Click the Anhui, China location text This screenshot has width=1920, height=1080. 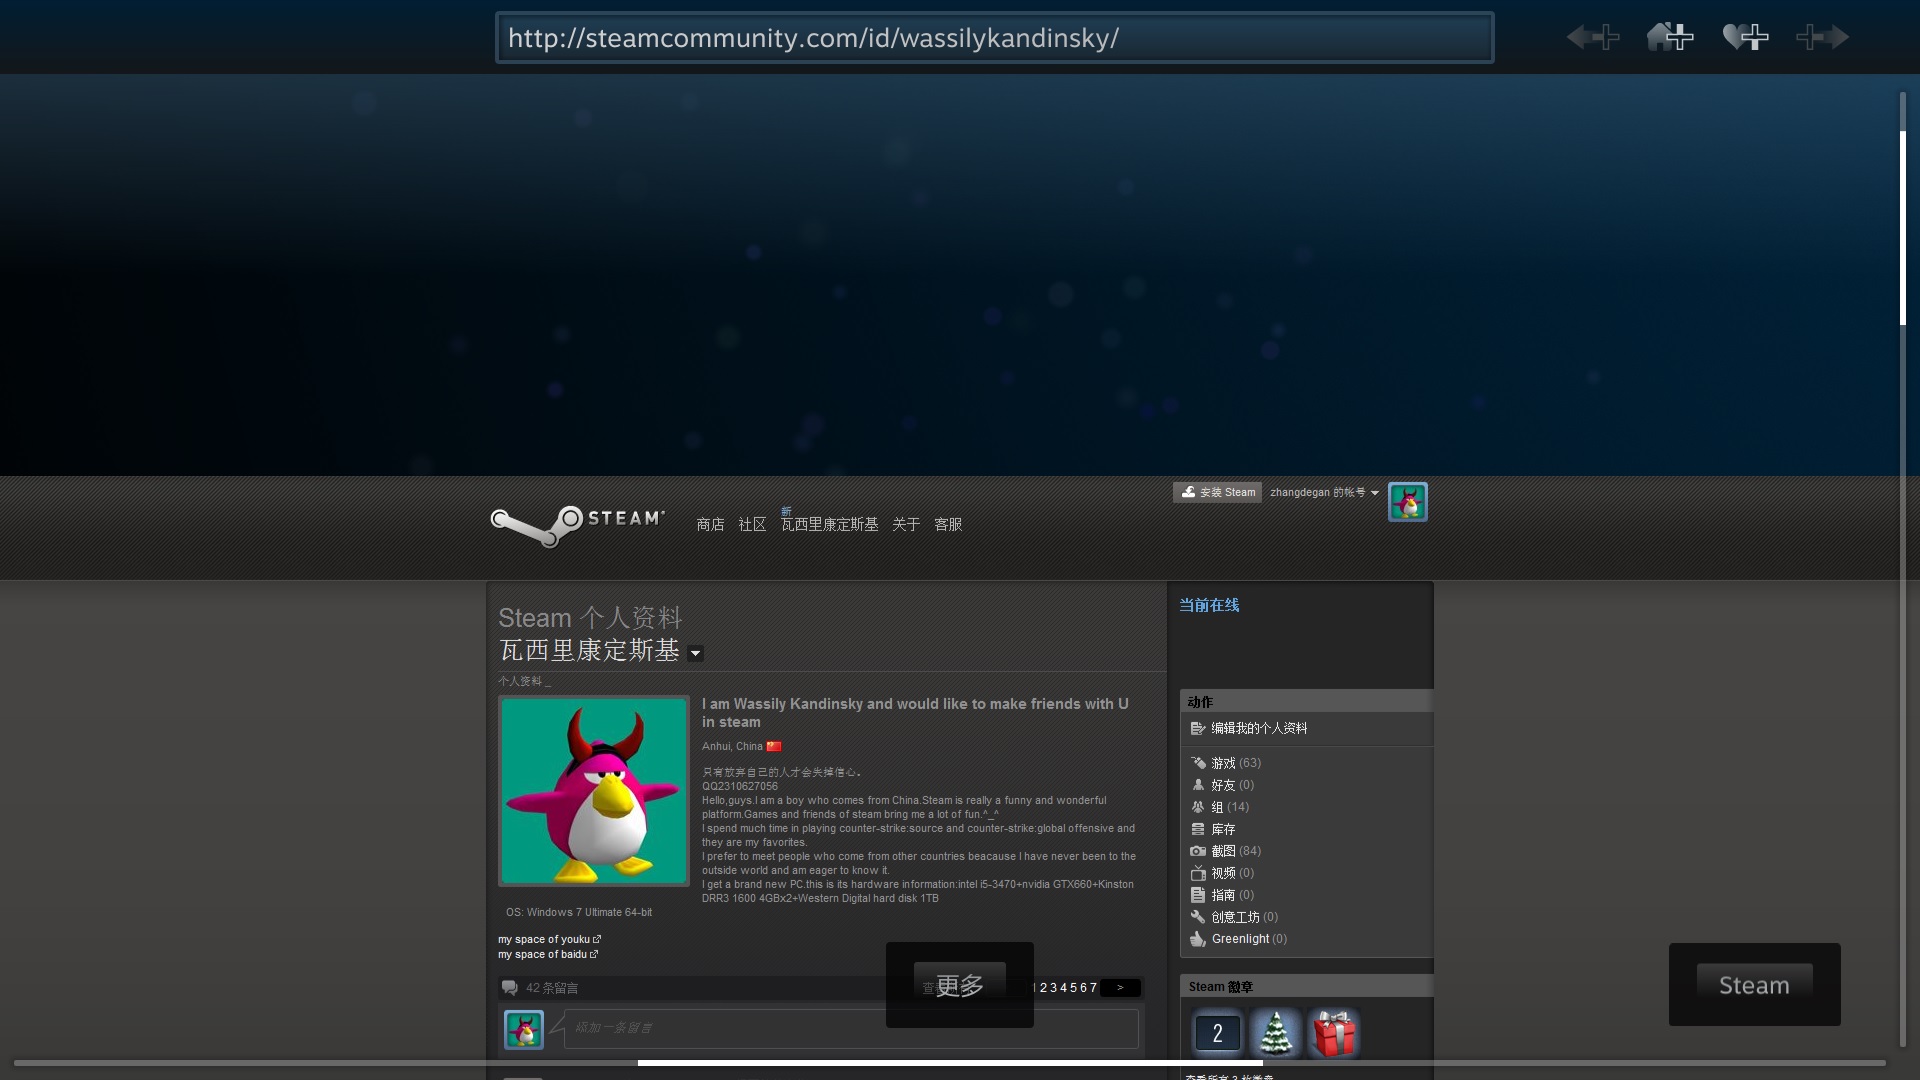click(732, 747)
